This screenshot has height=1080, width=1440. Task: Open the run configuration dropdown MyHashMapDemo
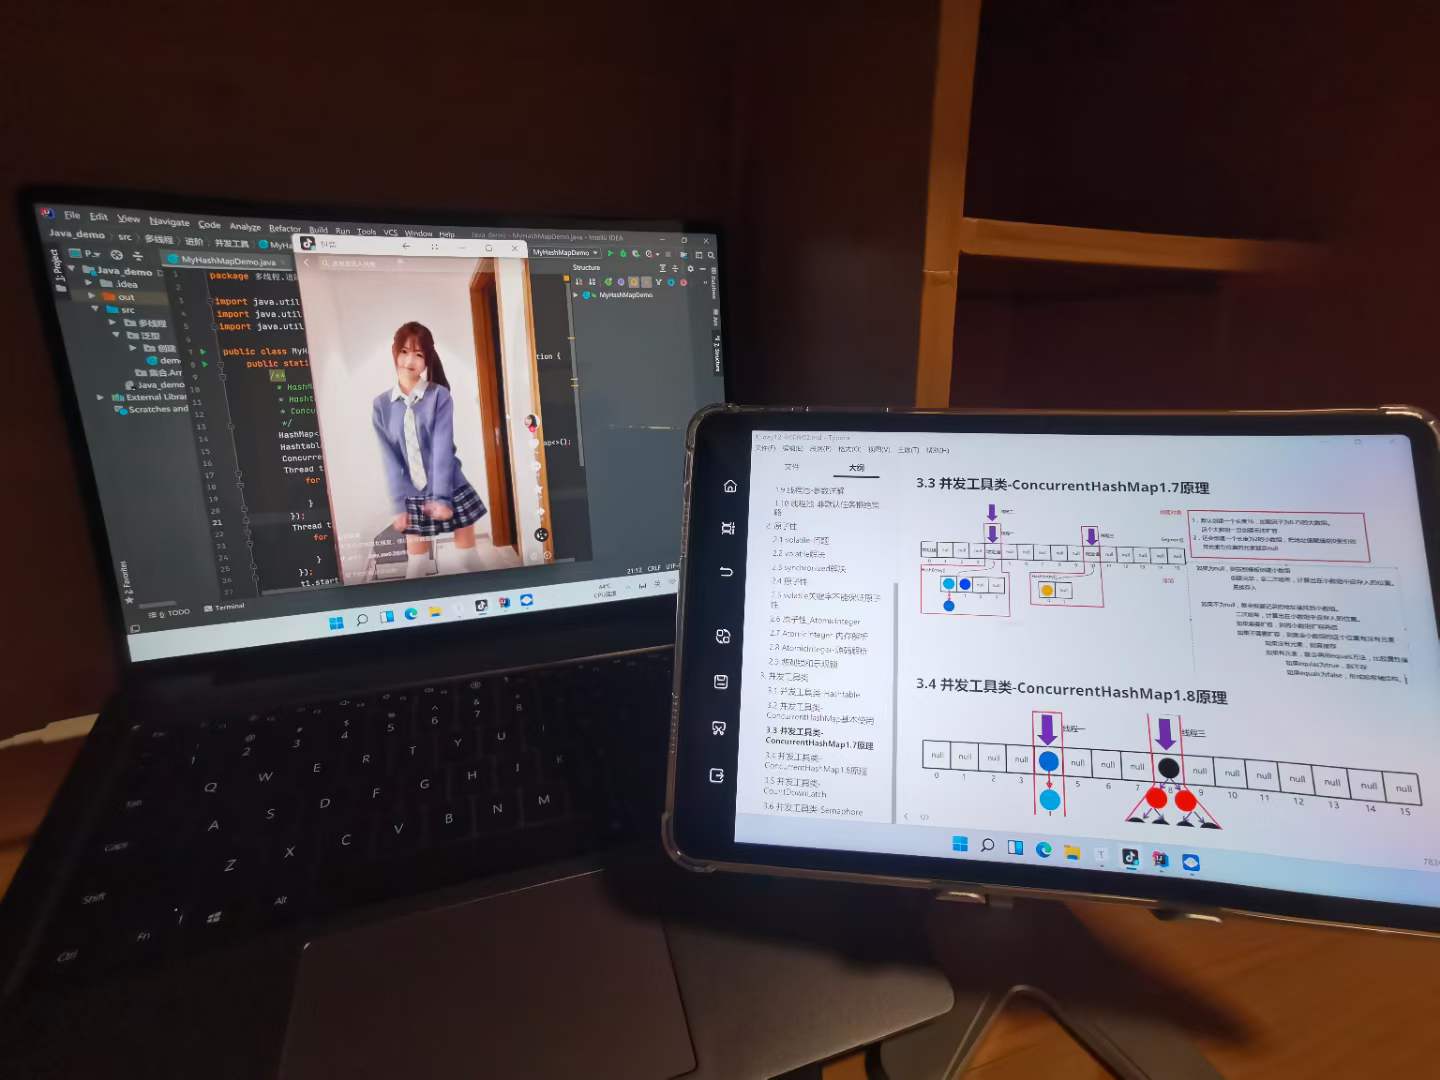[x=566, y=253]
